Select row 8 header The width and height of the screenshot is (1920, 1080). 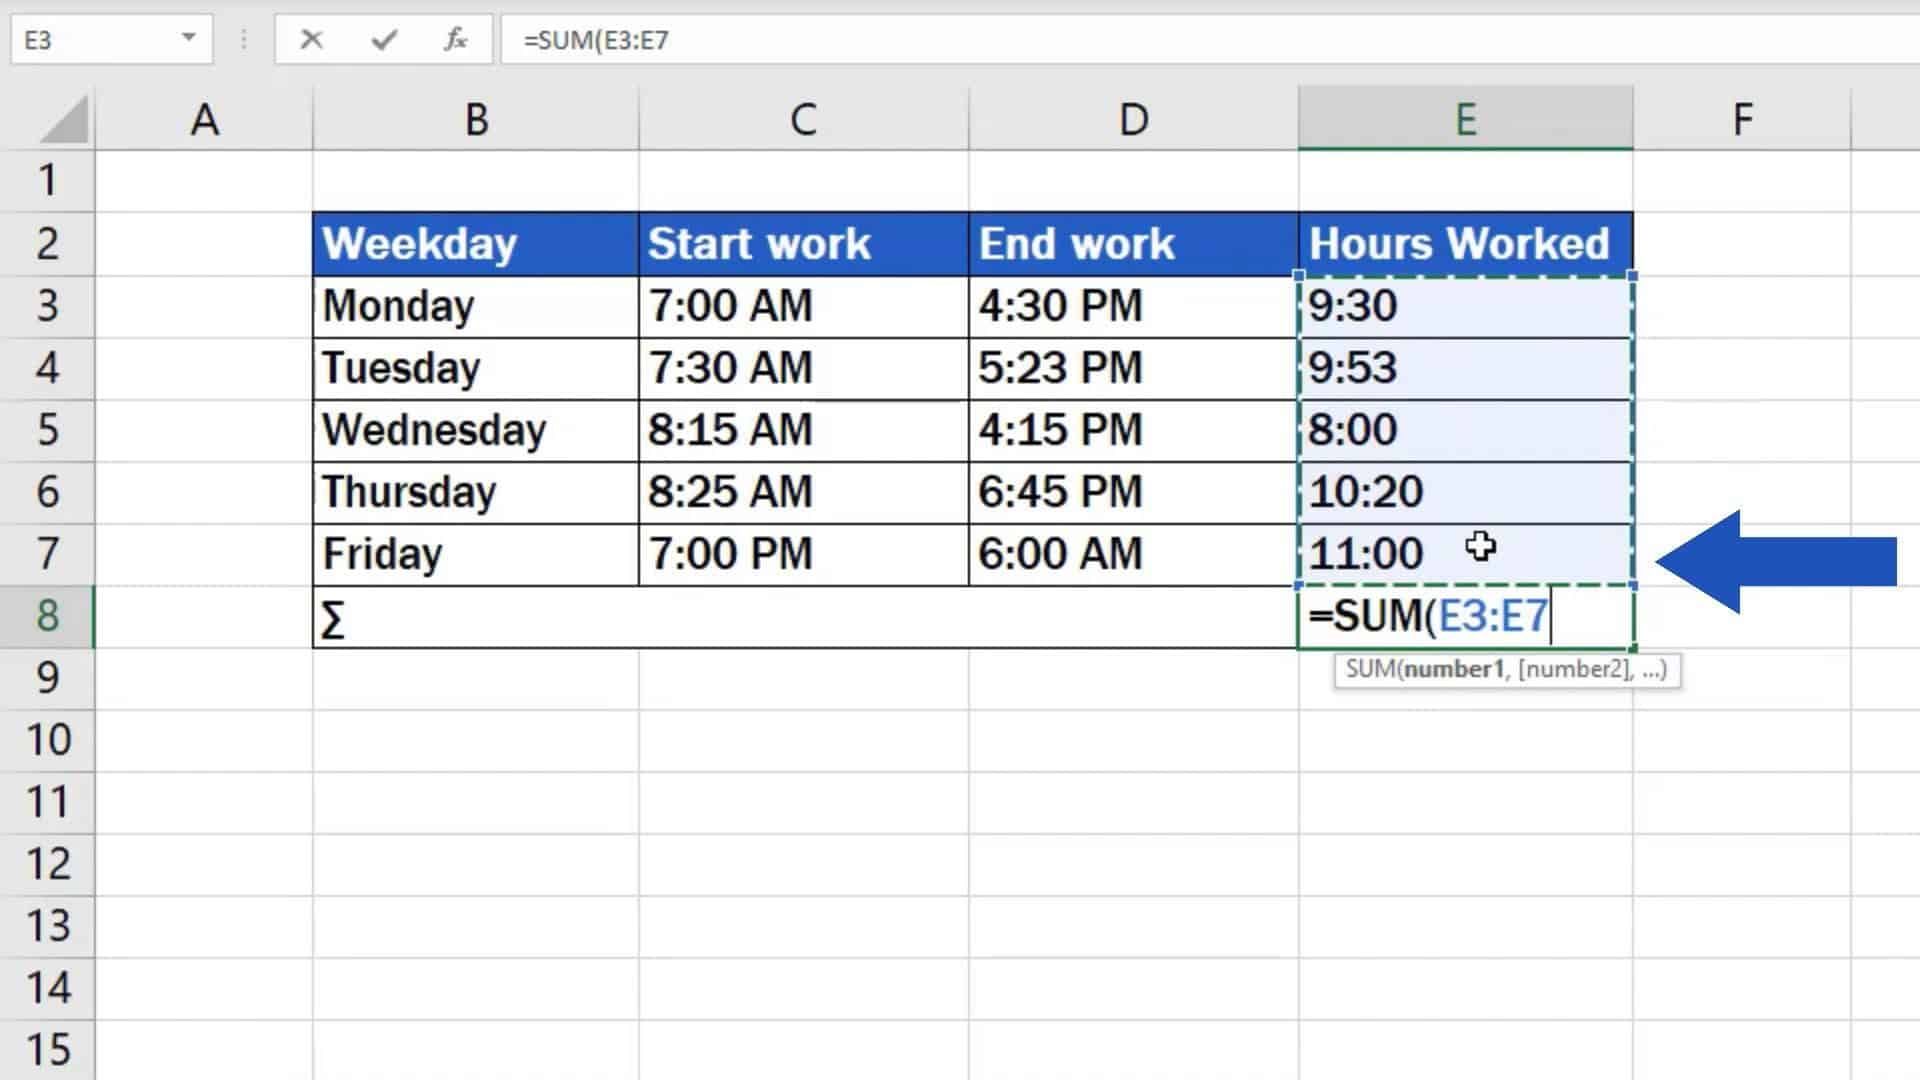point(47,617)
